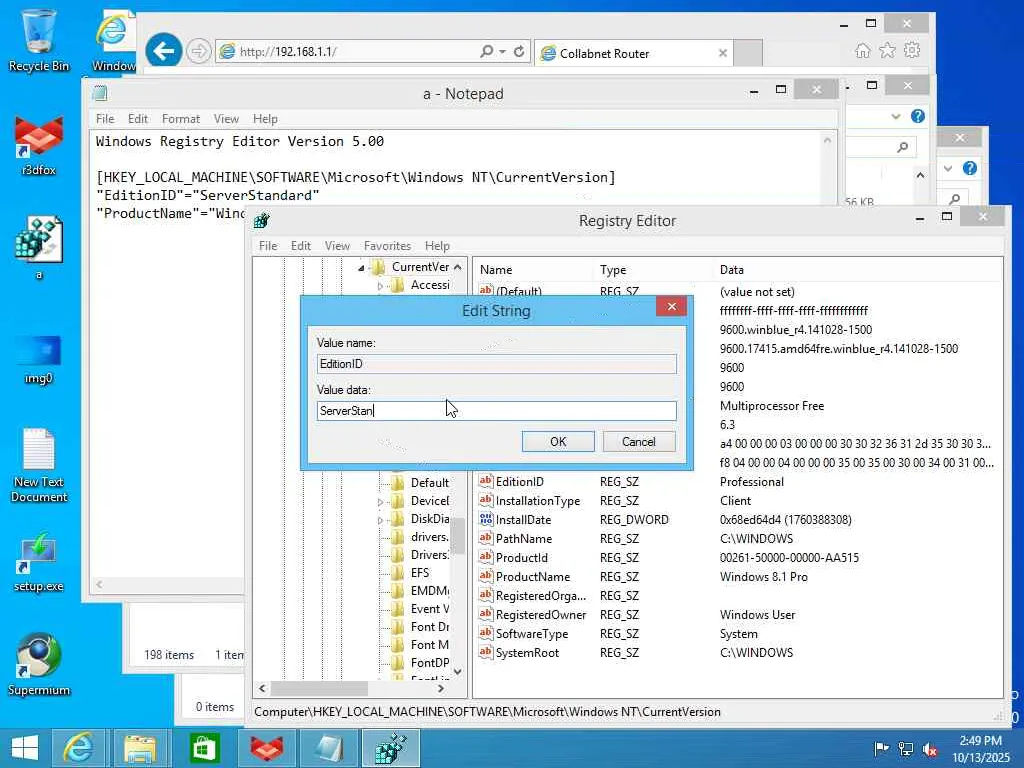
Task: Select the SystemRoot value row
Action: tap(527, 652)
